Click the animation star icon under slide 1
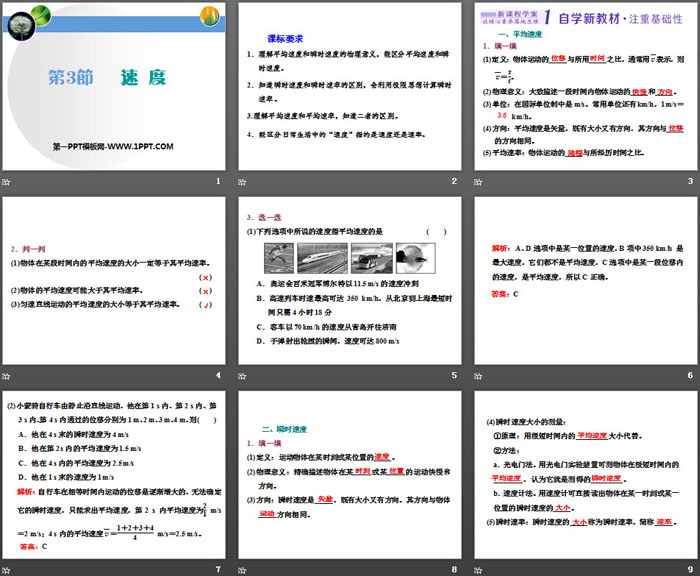The image size is (700, 576). pyautogui.click(x=7, y=181)
